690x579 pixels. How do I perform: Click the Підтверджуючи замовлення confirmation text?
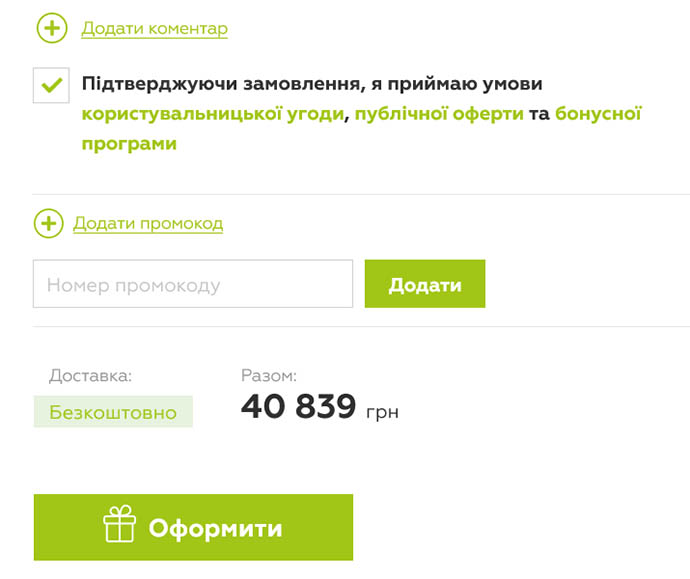312,84
